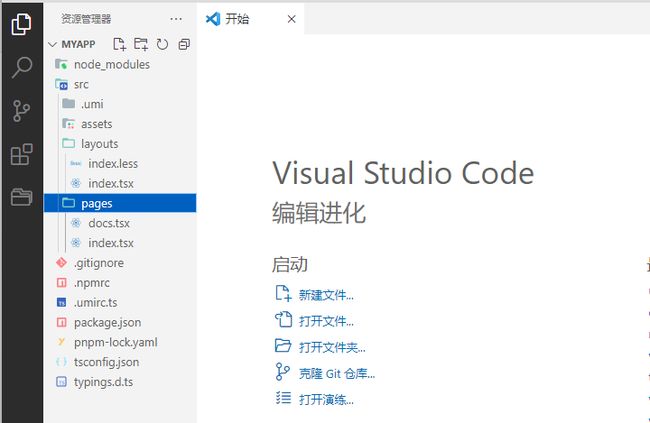The width and height of the screenshot is (650, 423).
Task: Switch to the 开始 welcome tab
Action: [250, 19]
